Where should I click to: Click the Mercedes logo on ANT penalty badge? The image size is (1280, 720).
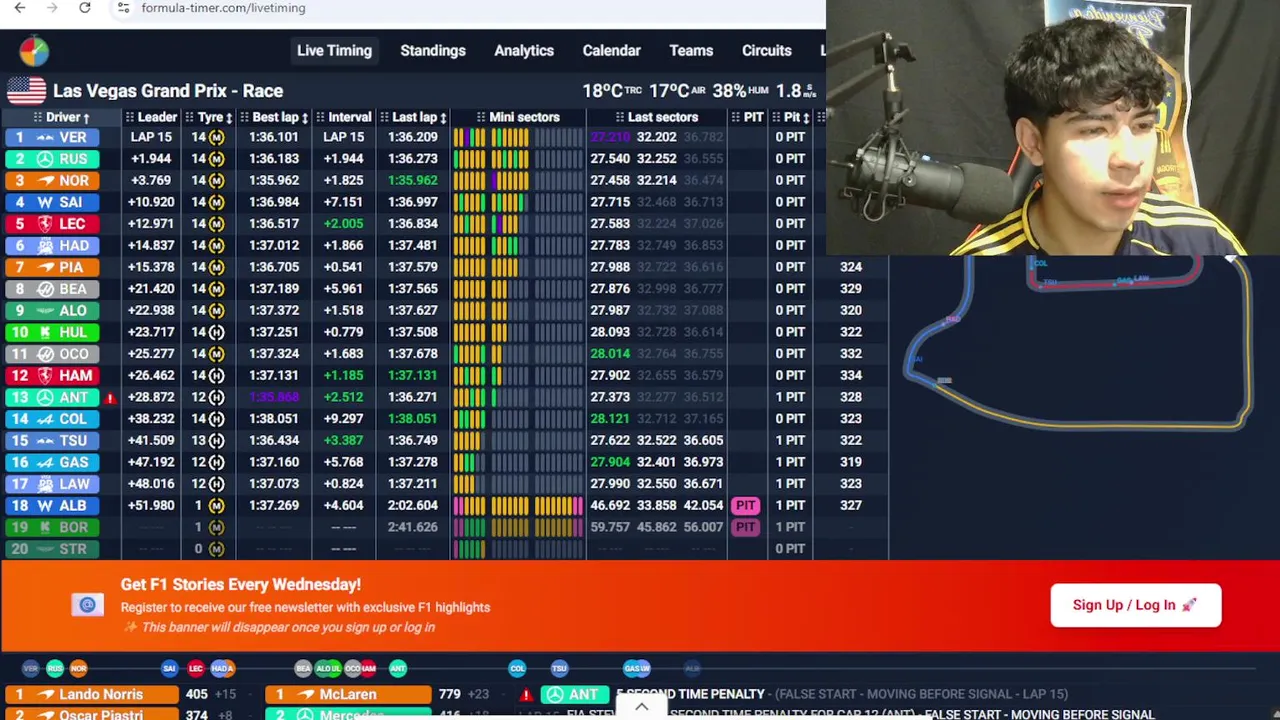(554, 694)
